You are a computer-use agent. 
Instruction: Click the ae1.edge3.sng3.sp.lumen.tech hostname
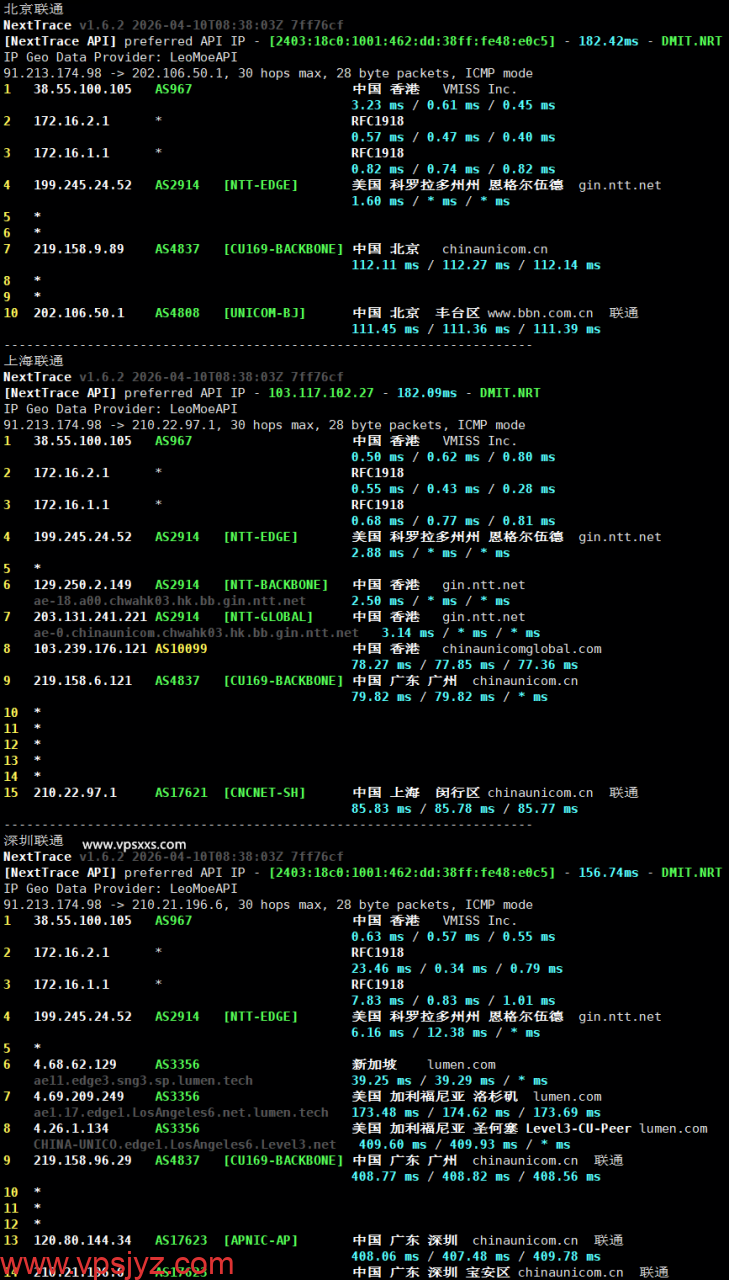coord(143,1081)
